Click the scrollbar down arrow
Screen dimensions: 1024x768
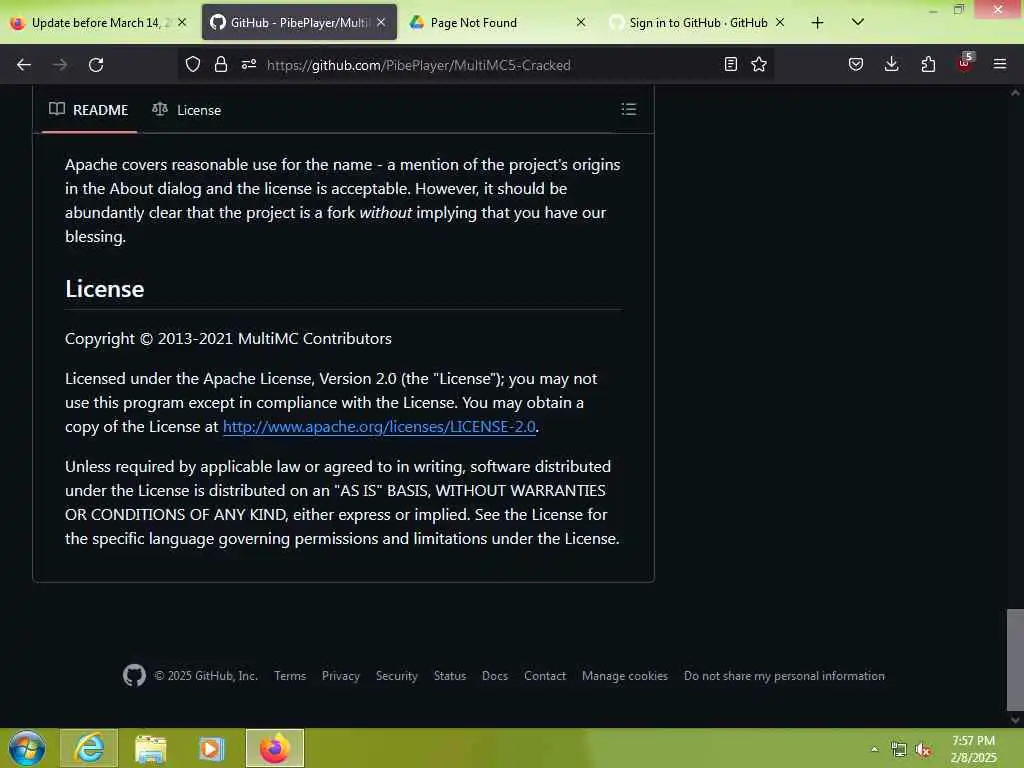point(1015,720)
